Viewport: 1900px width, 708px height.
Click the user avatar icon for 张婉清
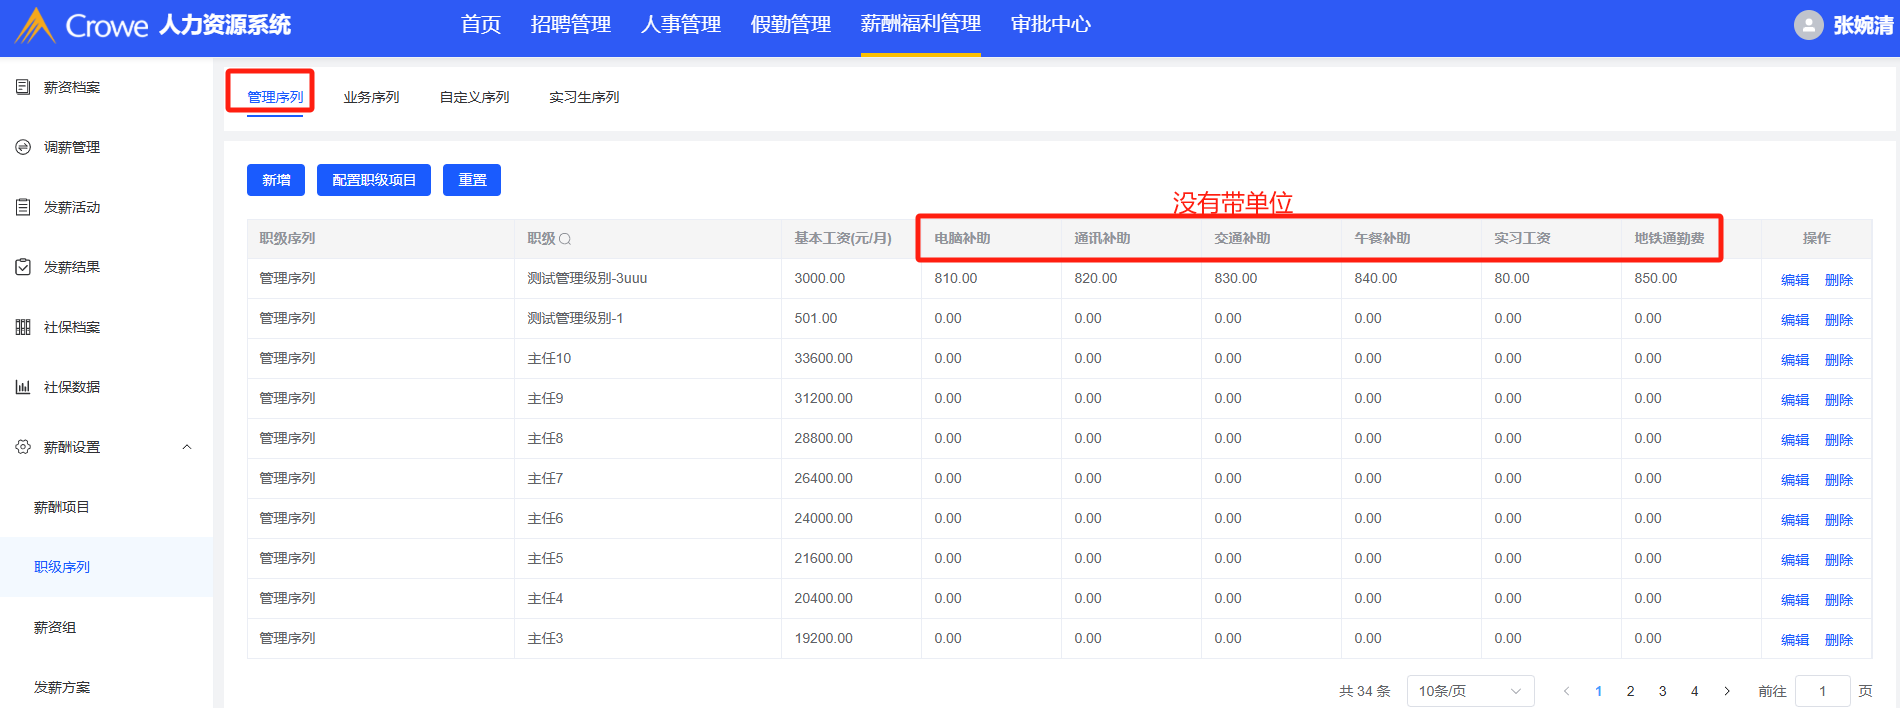pyautogui.click(x=1808, y=25)
